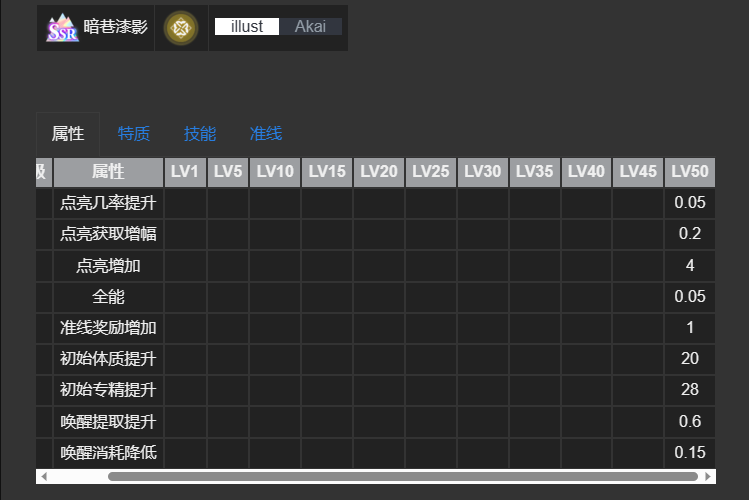Click the LV50 column header
This screenshot has width=749, height=500.
(x=690, y=172)
